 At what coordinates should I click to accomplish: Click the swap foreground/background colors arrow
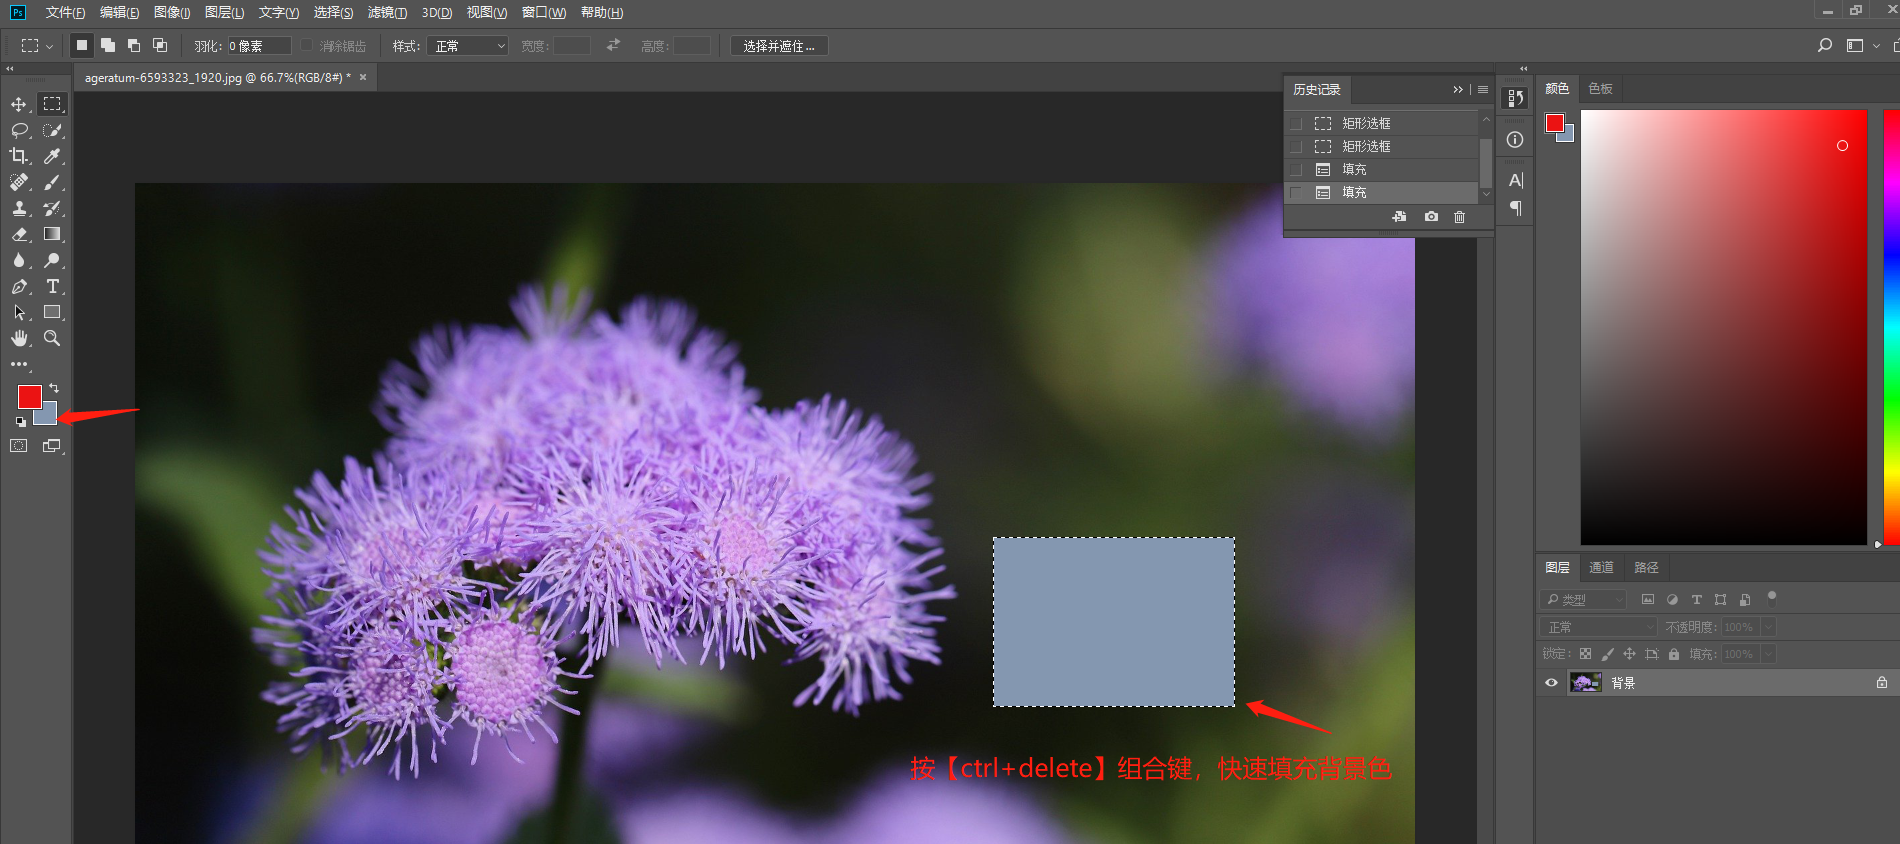[x=54, y=388]
